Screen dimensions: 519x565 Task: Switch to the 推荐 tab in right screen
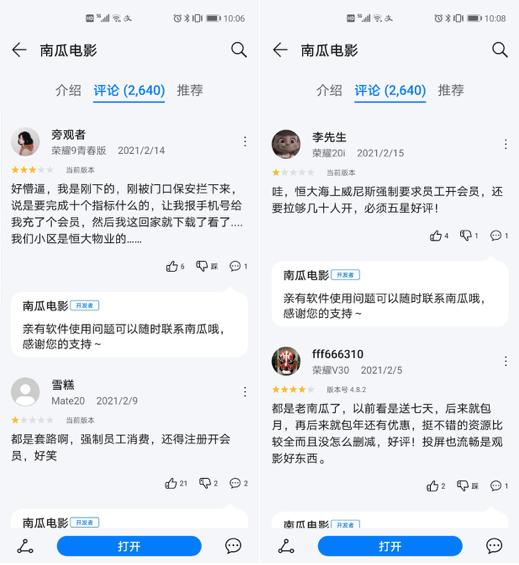pyautogui.click(x=451, y=90)
